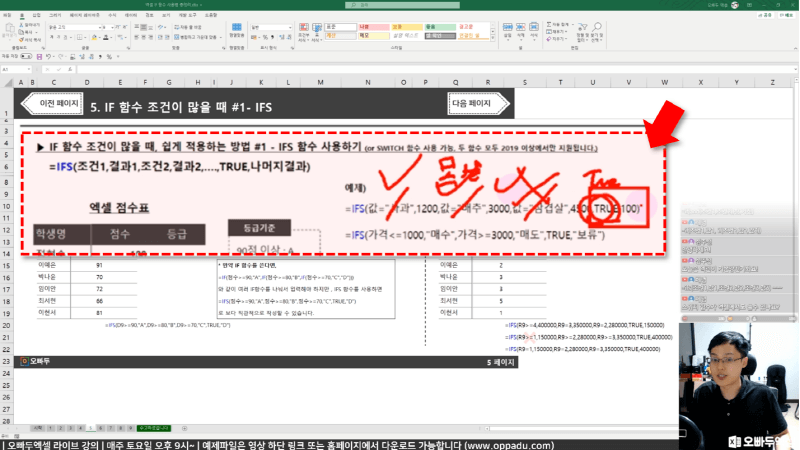Toggle italic formatting
The width and height of the screenshot is (800, 450).
point(59,37)
